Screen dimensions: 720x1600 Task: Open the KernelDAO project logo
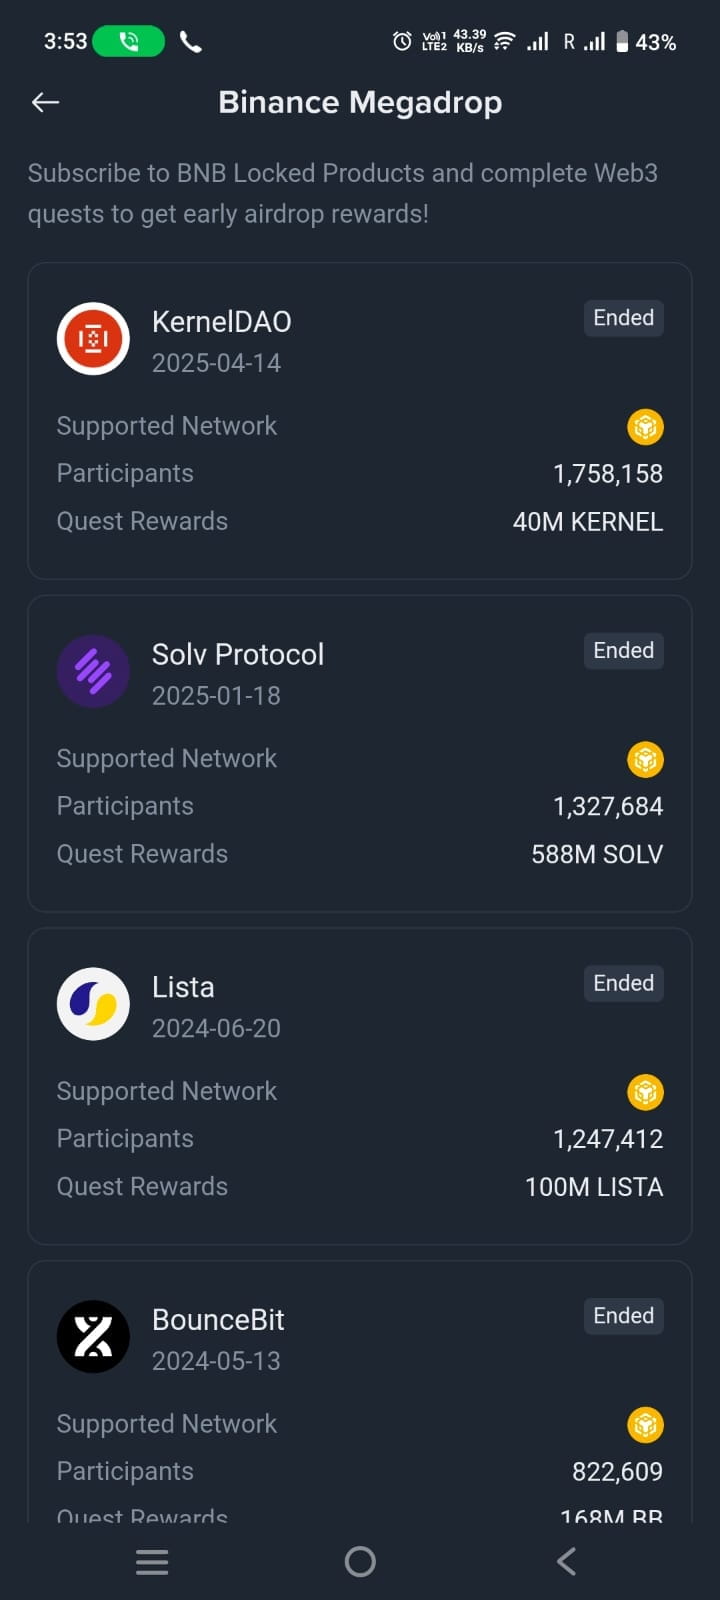point(93,339)
